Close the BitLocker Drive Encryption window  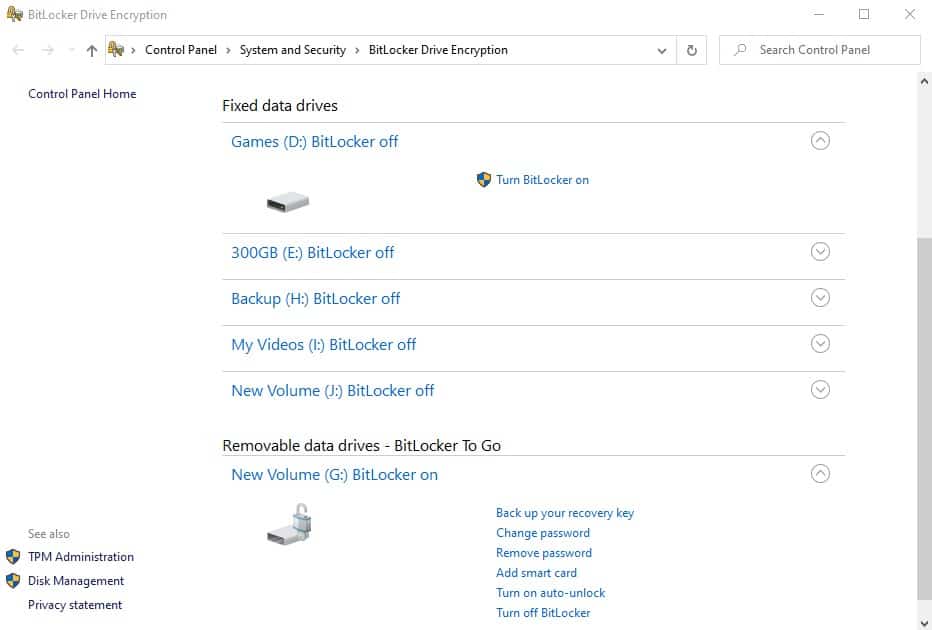coord(910,14)
